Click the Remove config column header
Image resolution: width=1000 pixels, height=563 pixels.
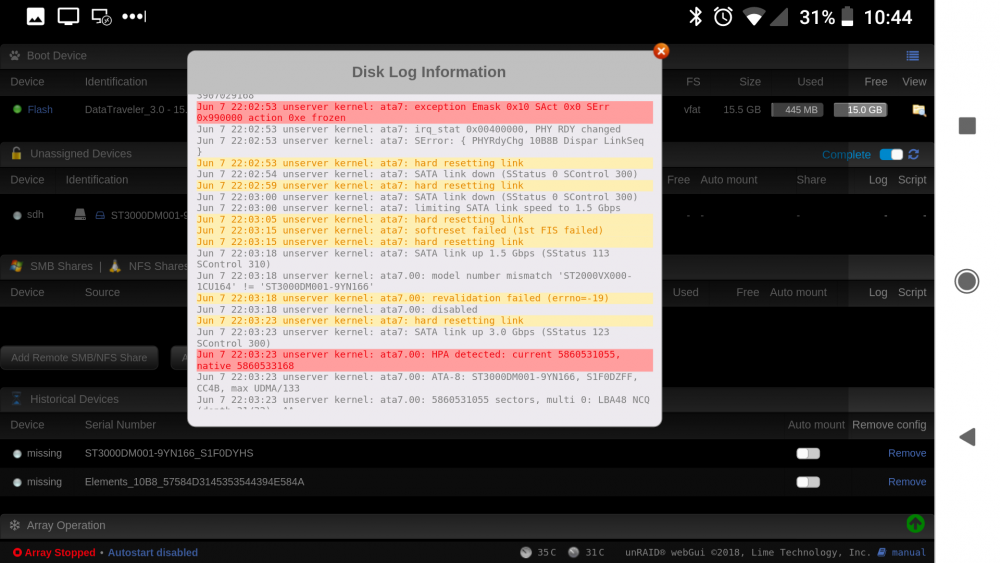click(x=889, y=425)
